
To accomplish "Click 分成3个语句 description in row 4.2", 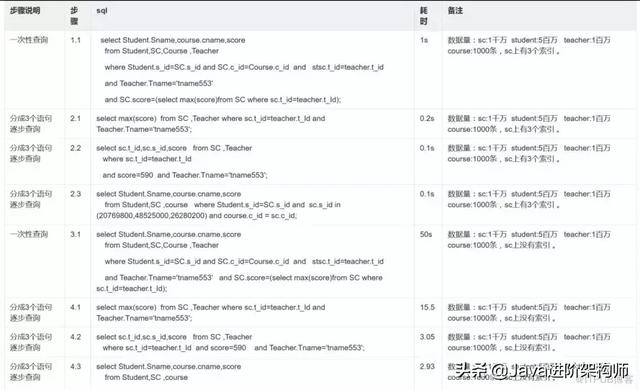I will (x=31, y=342).
